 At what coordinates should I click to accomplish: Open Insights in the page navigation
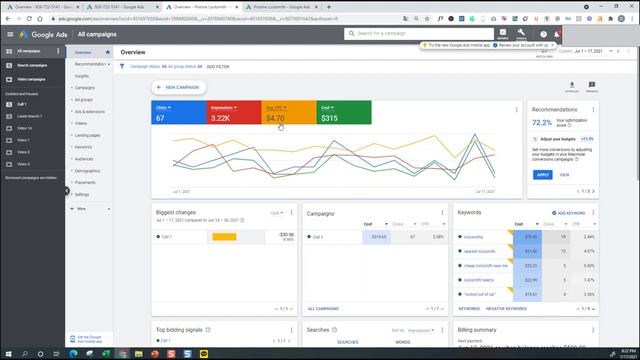tap(82, 76)
